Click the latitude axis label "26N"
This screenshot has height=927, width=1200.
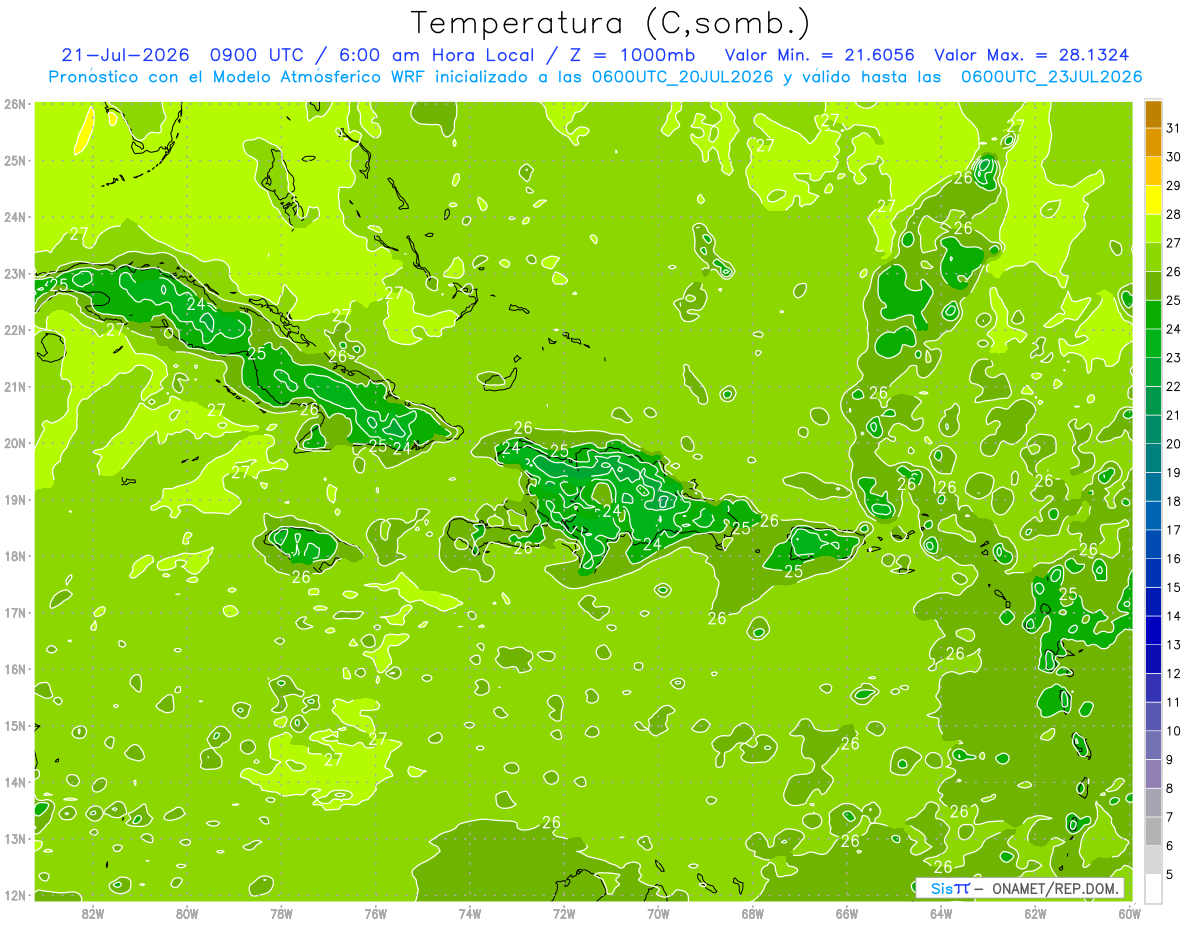(15, 103)
